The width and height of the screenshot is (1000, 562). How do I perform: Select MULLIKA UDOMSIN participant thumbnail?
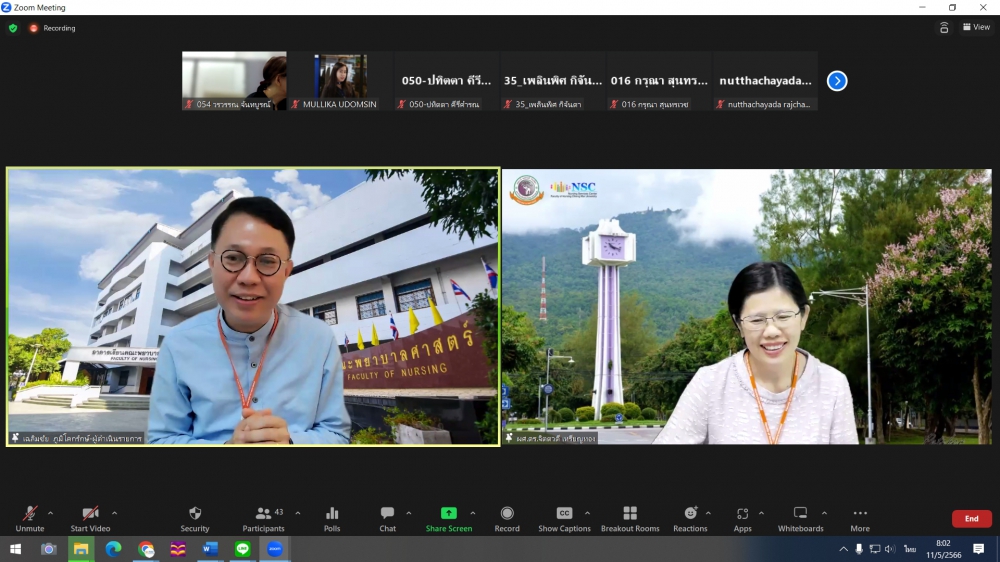pos(340,81)
